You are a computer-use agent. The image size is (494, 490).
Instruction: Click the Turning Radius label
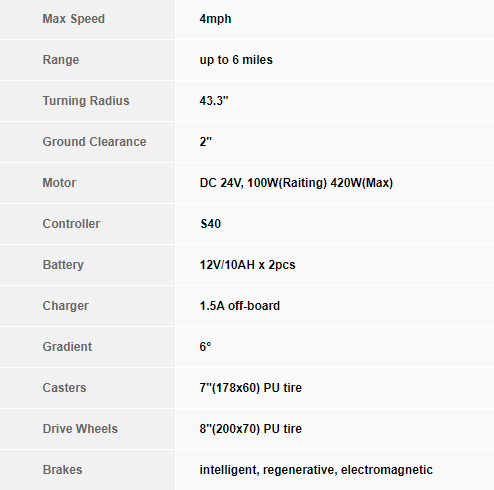click(86, 101)
